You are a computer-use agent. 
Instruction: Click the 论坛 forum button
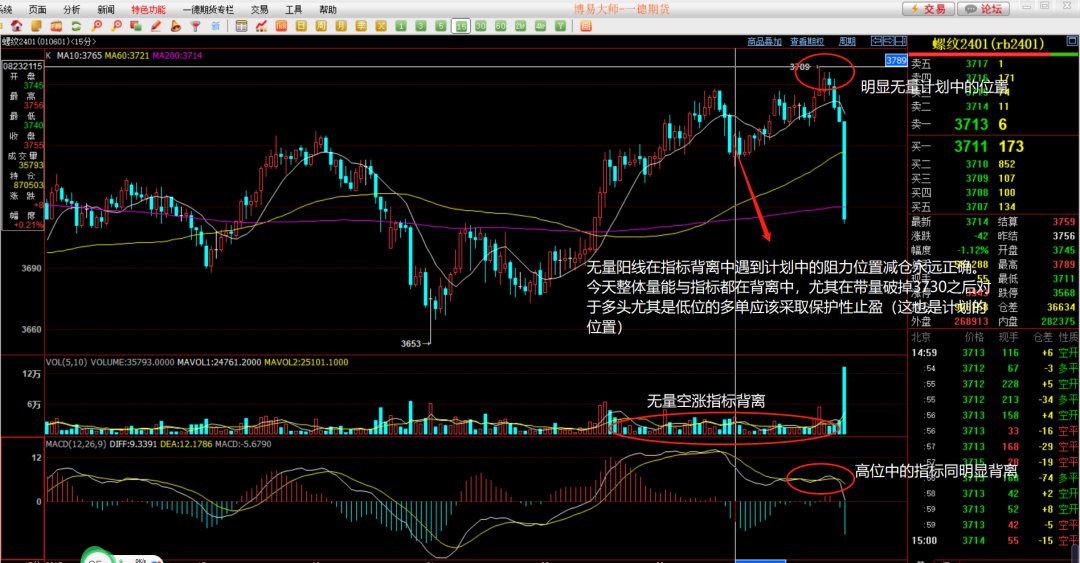pos(984,9)
